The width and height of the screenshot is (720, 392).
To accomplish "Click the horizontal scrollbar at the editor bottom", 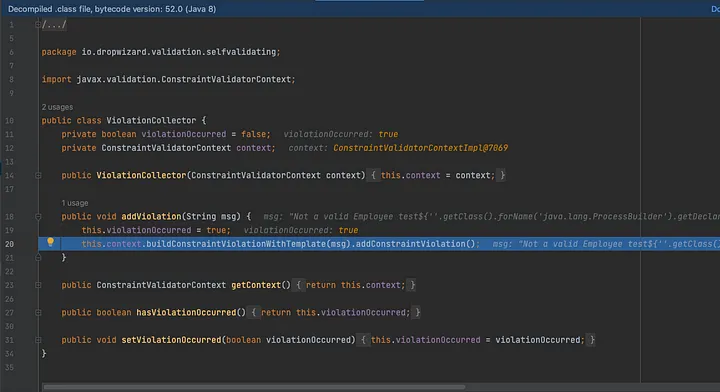I will tap(254, 387).
